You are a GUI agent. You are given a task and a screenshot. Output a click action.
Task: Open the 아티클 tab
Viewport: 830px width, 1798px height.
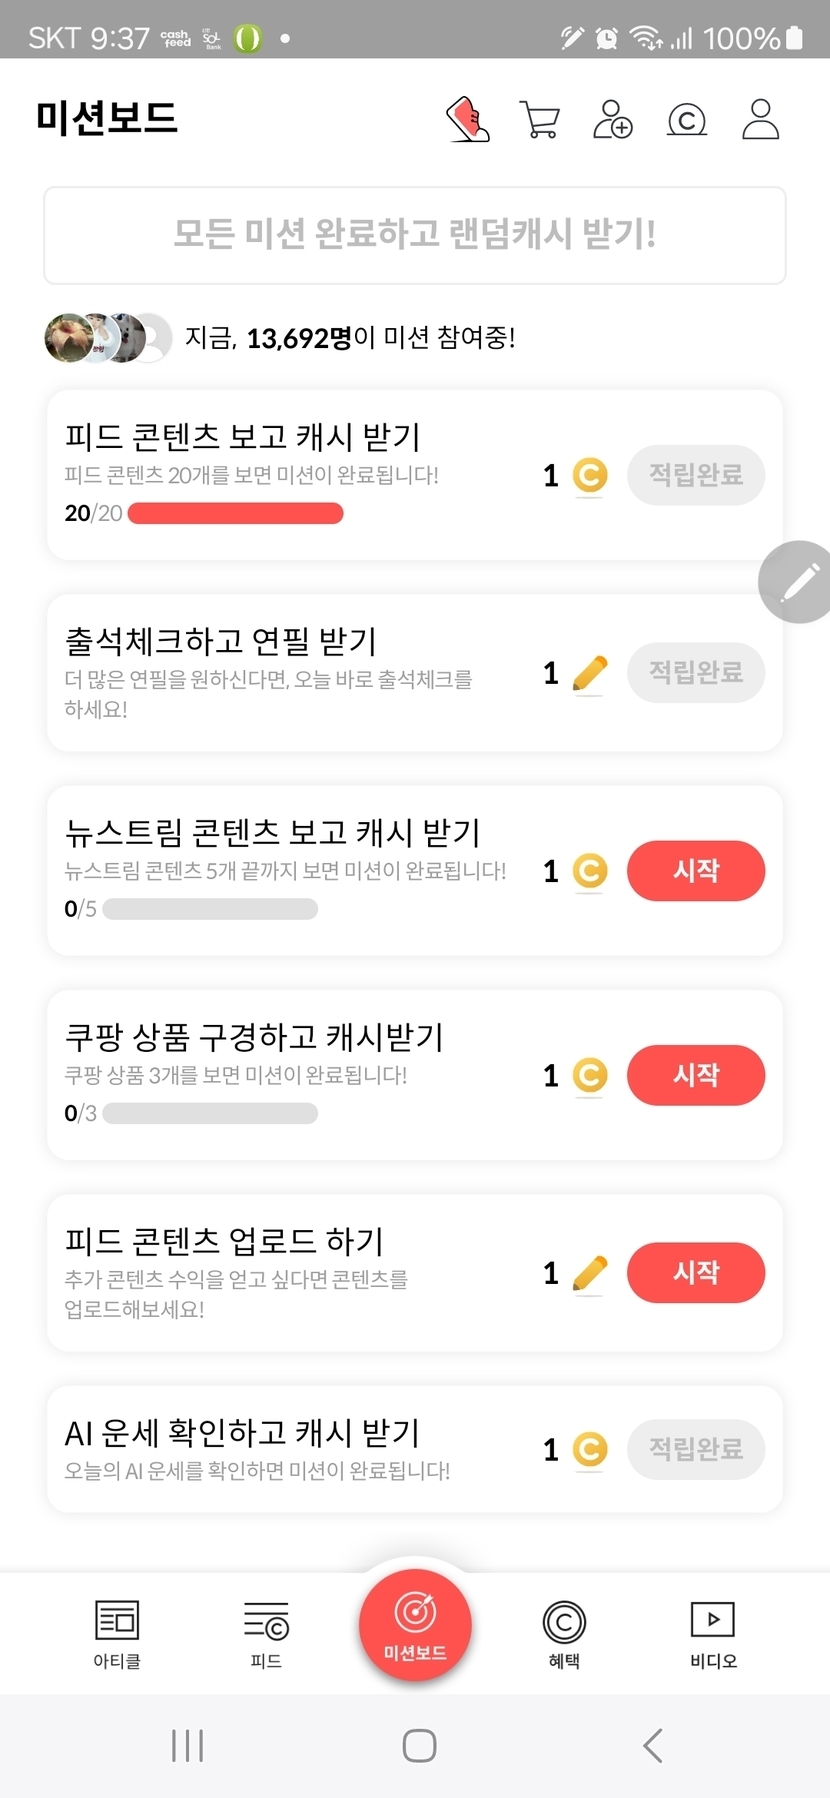click(117, 1633)
